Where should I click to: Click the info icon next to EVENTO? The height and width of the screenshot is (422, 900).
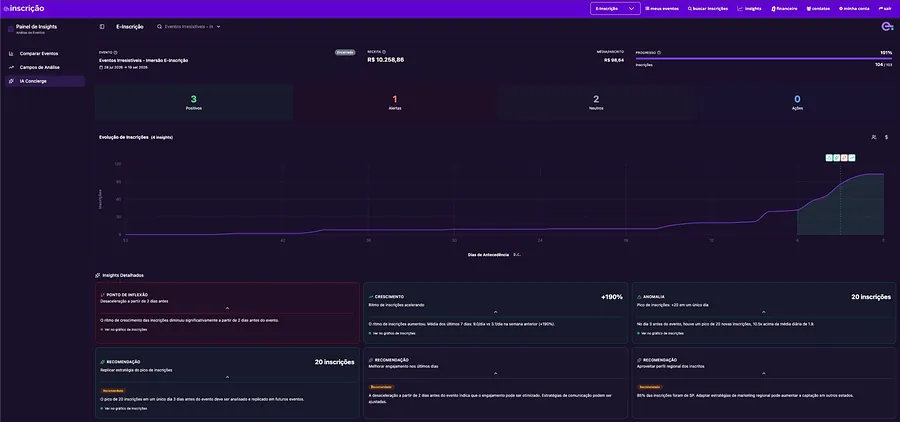(x=116, y=52)
